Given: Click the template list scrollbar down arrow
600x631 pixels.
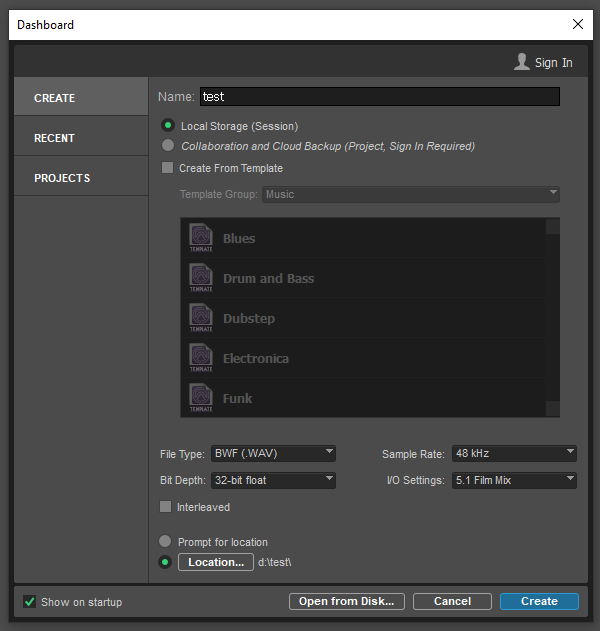Looking at the screenshot, I should 553,408.
